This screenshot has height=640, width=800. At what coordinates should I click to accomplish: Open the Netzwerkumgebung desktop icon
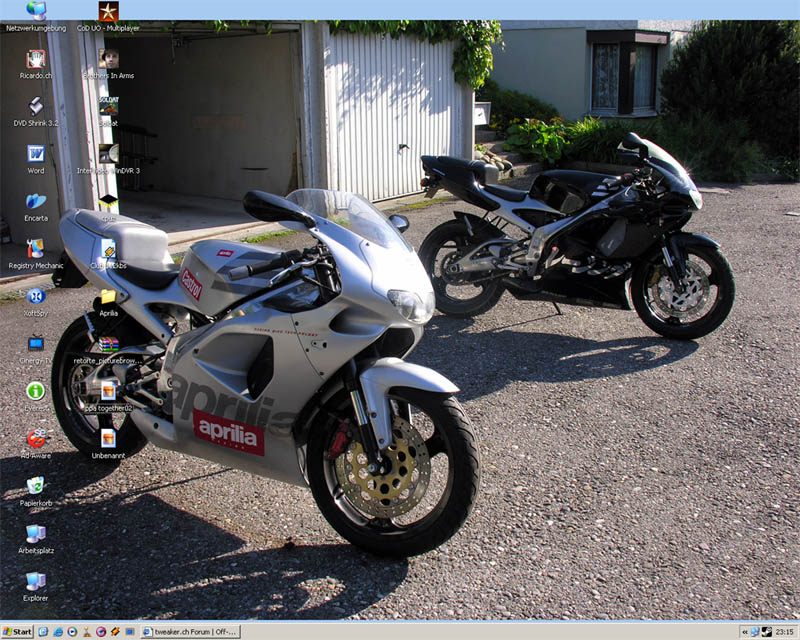[36, 12]
